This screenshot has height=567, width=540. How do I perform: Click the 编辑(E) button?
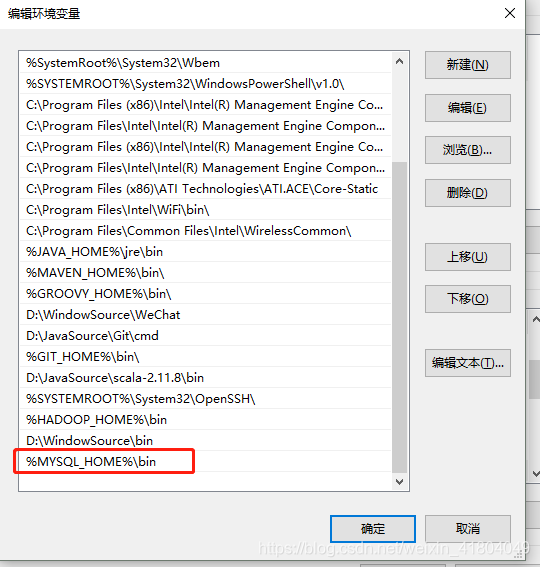[x=468, y=108]
